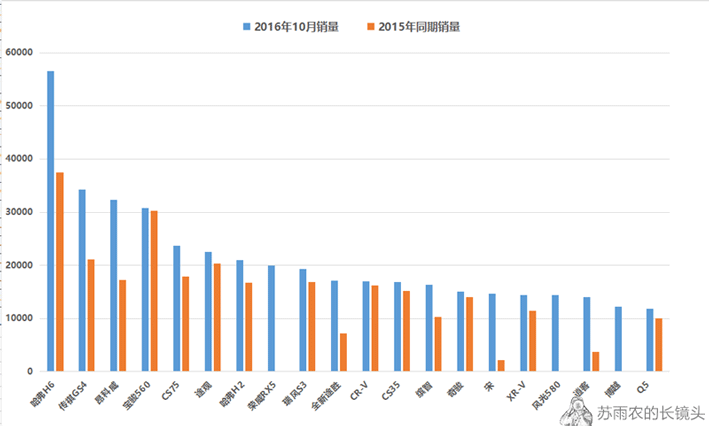Click the orange 2015 bar for CS35
The height and width of the screenshot is (426, 709).
[x=406, y=331]
